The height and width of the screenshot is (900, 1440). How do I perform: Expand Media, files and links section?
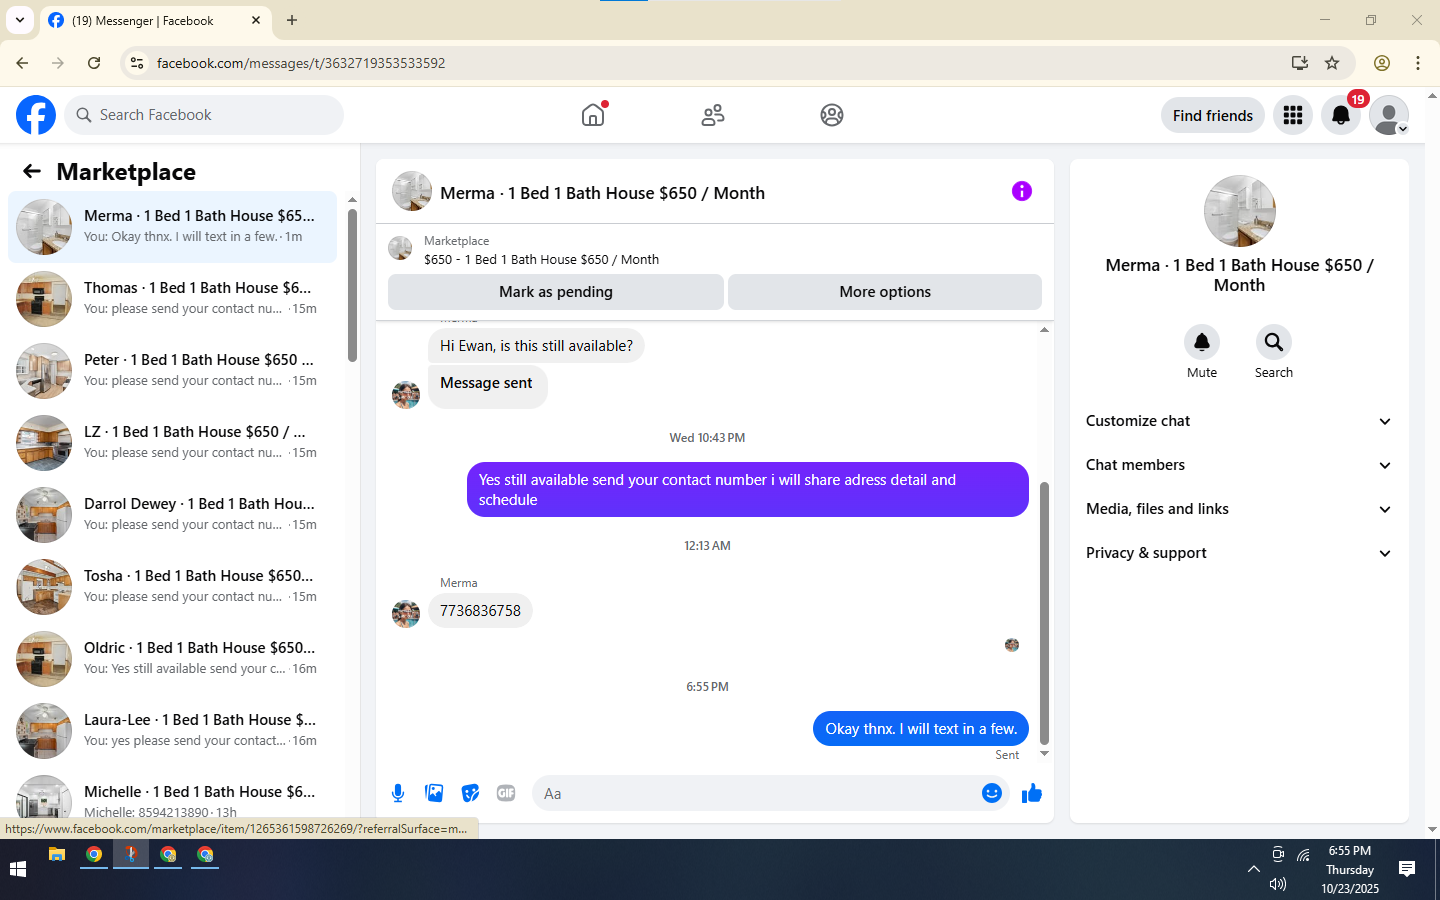[x=1239, y=509]
